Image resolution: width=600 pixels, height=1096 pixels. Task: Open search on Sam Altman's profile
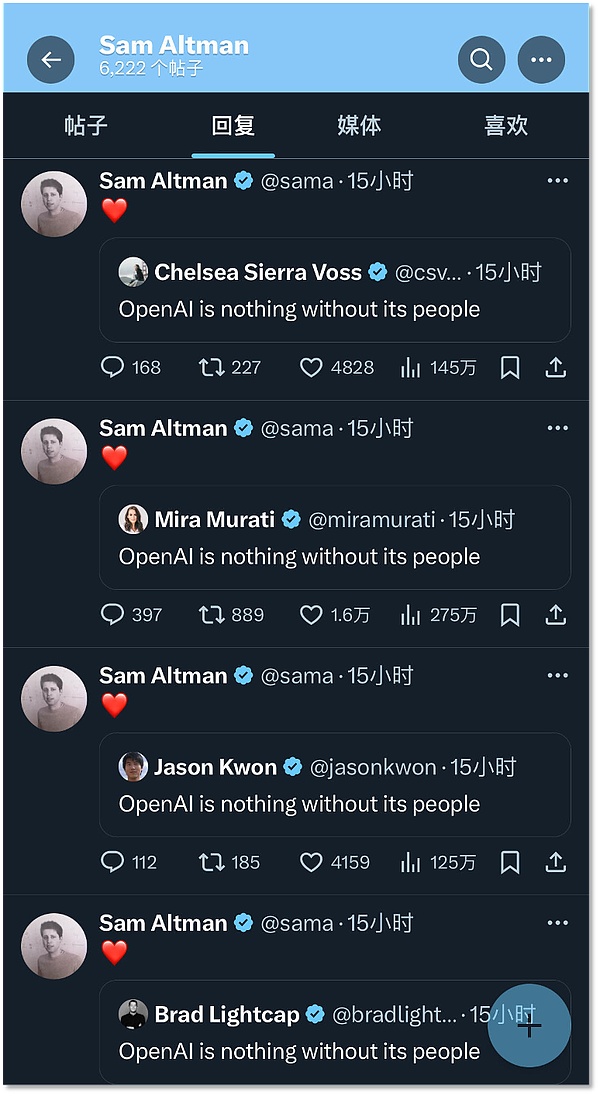[481, 60]
